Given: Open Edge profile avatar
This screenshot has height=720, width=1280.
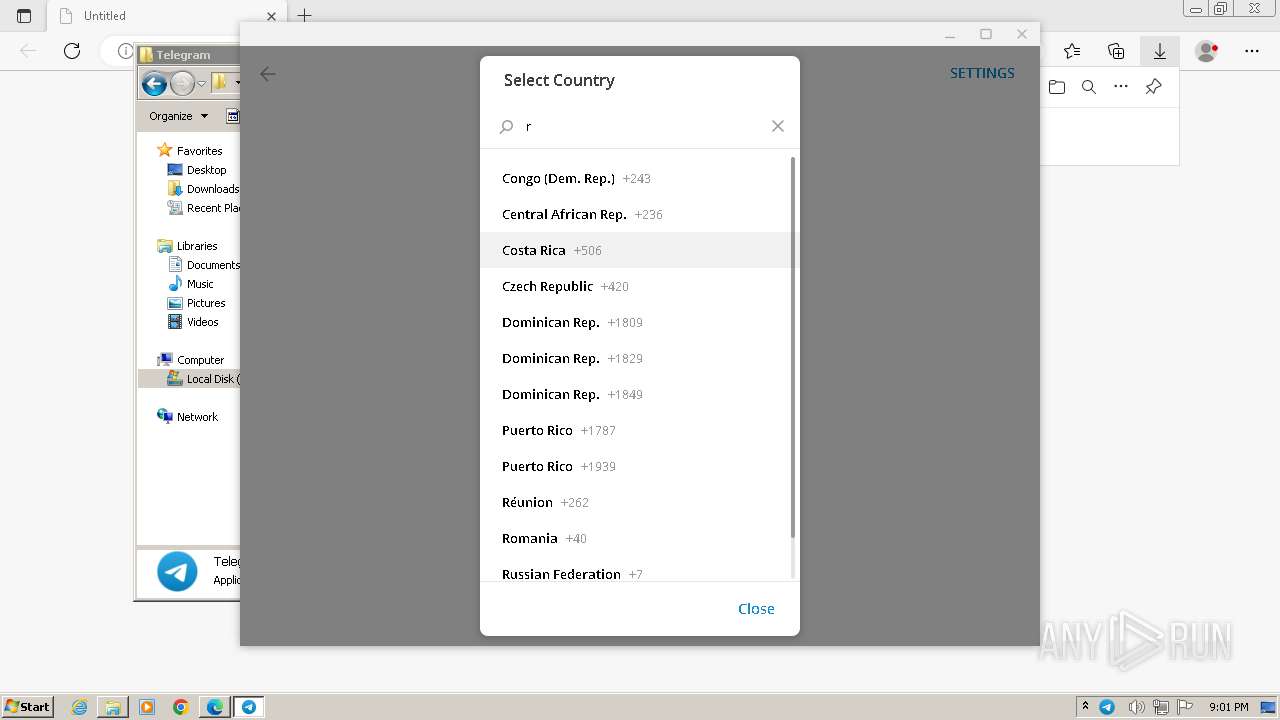Looking at the screenshot, I should (x=1207, y=51).
